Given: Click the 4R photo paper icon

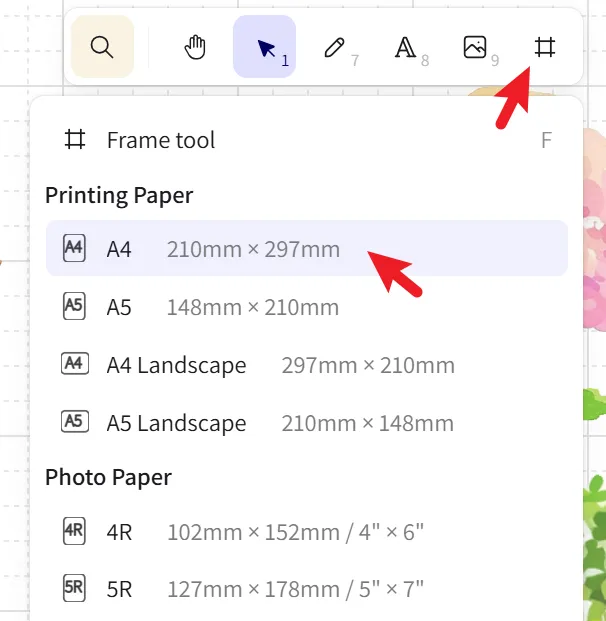Looking at the screenshot, I should (74, 531).
